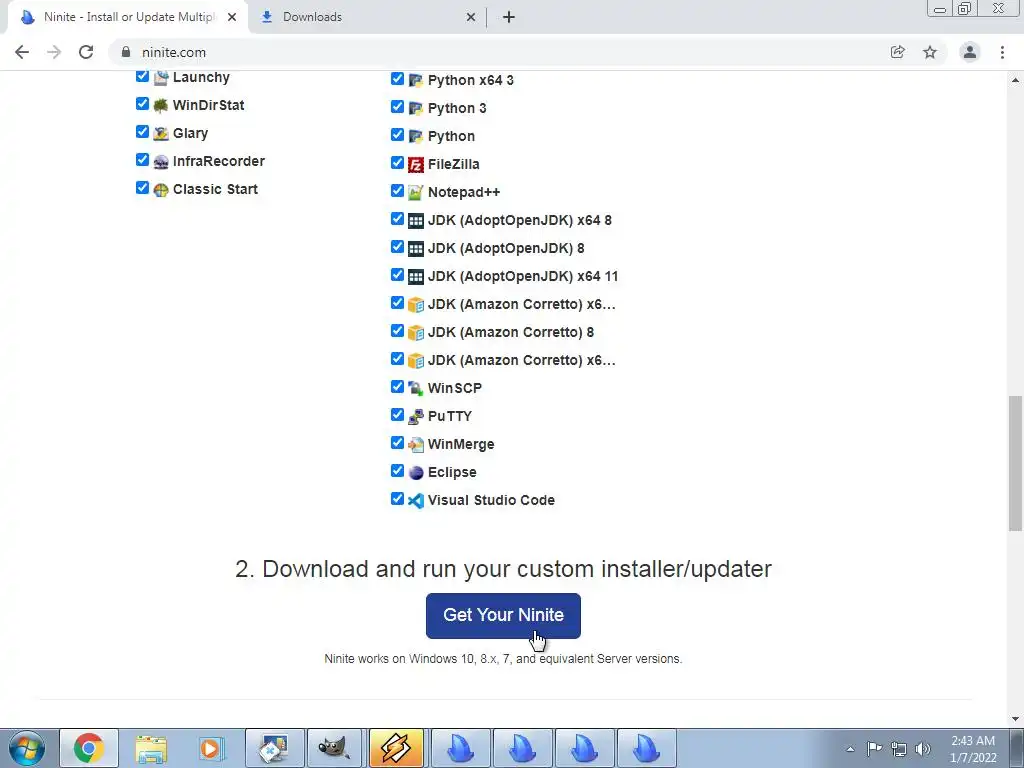Uncheck the JDK (AdoptOpenJDK) x64 11 checkbox
Screen dimensions: 1024x768
[x=397, y=275]
